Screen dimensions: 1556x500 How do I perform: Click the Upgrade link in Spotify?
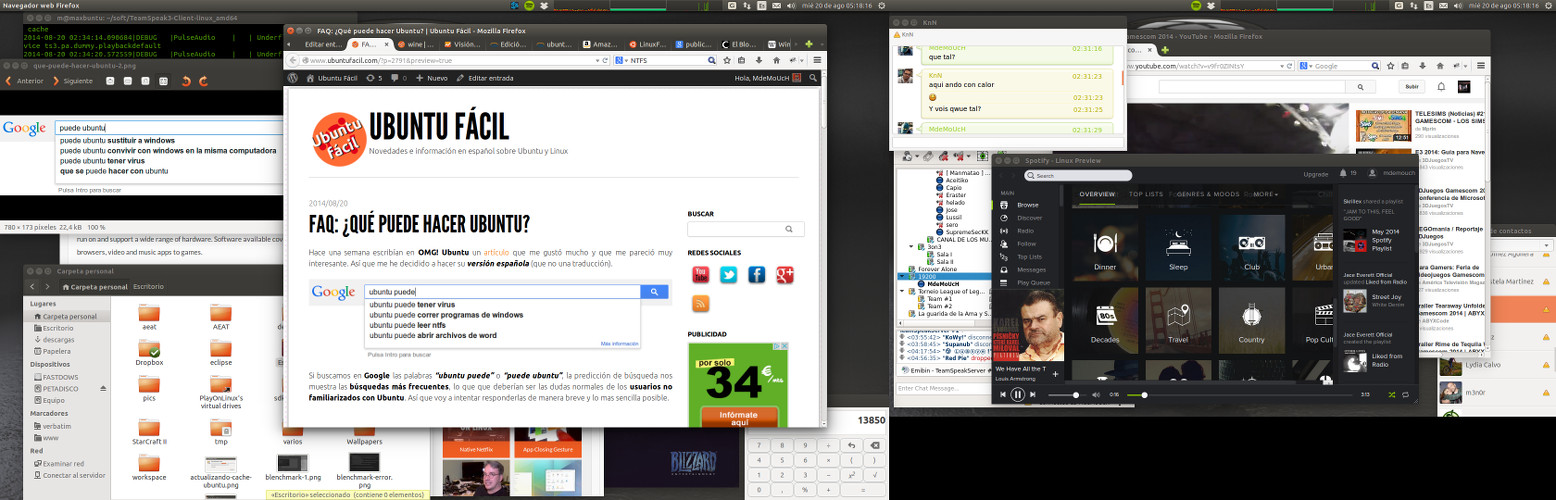pyautogui.click(x=1316, y=174)
